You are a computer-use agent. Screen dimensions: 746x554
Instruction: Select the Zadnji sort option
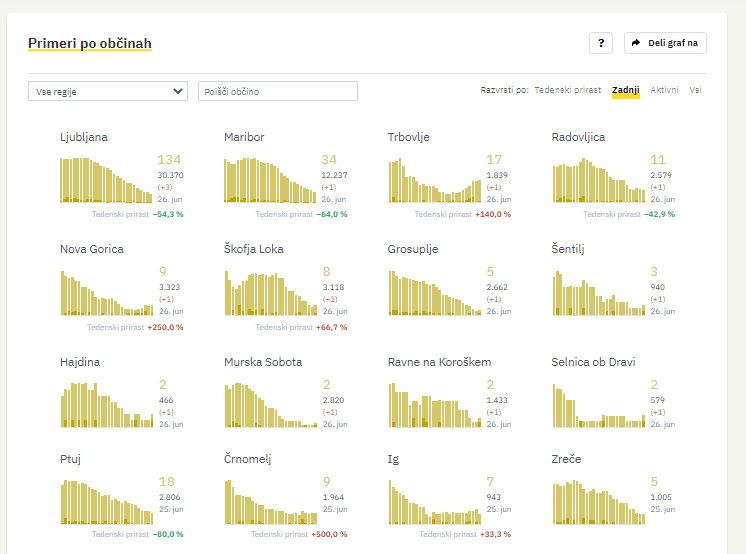tap(625, 90)
